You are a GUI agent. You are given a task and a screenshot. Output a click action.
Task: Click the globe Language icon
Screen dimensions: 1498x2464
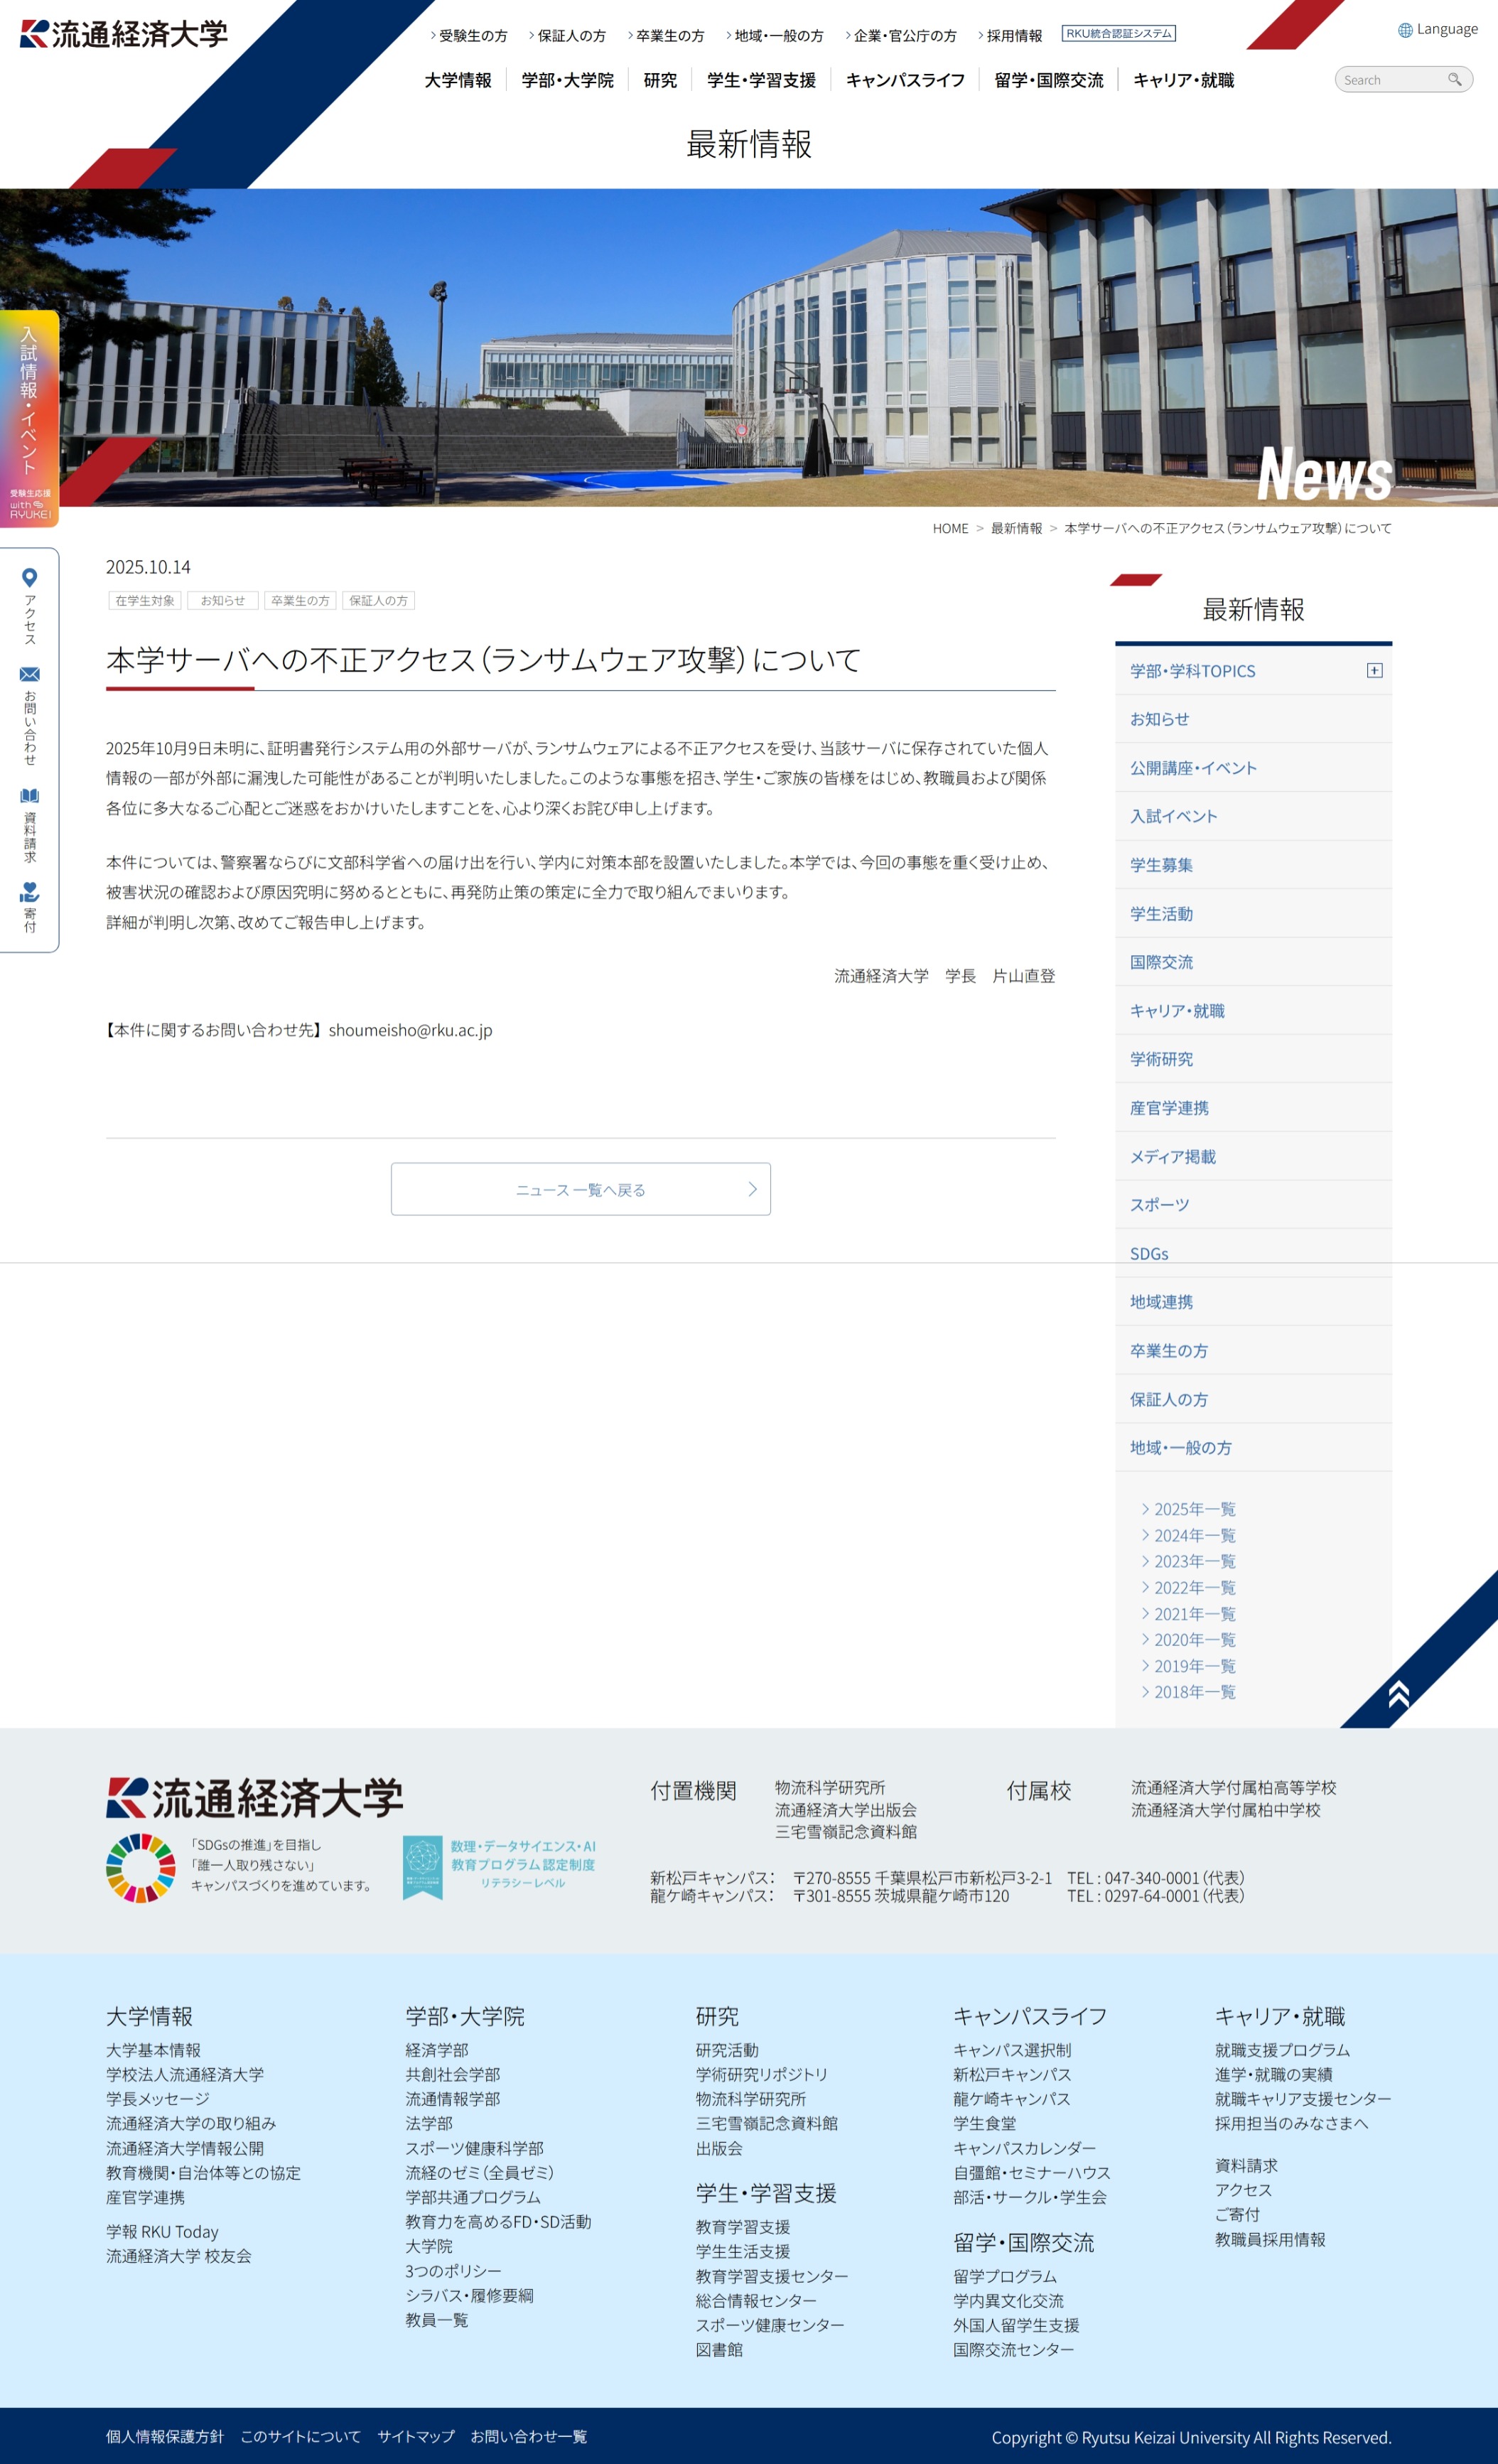click(x=1405, y=30)
